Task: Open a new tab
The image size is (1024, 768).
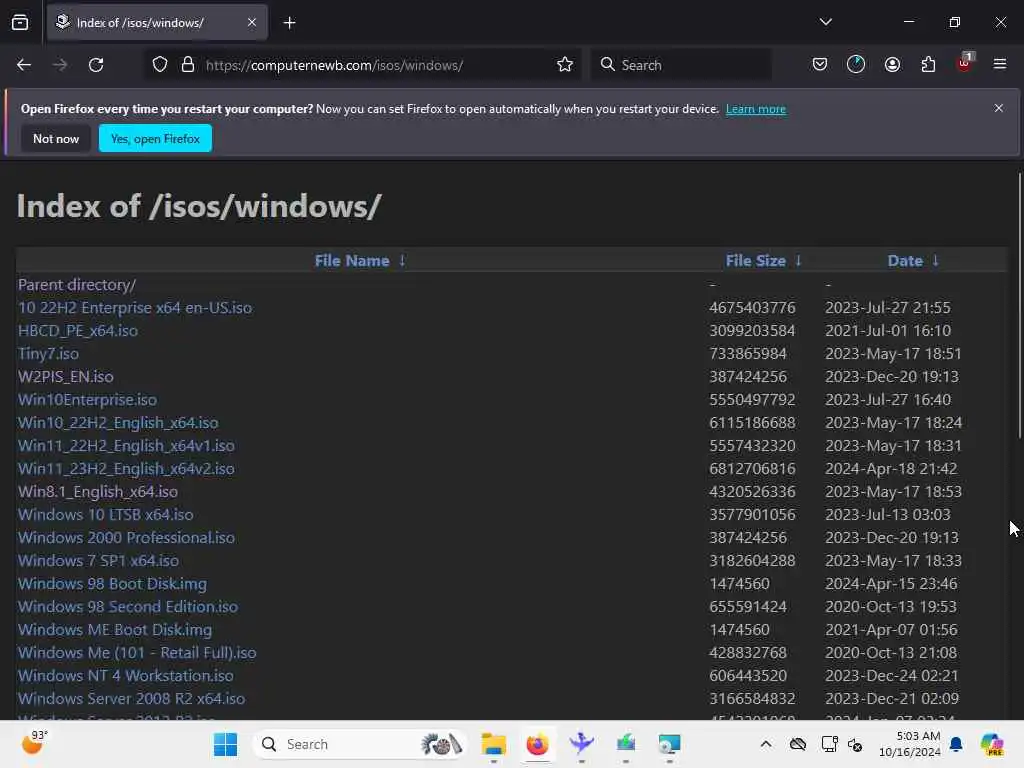Action: click(289, 23)
